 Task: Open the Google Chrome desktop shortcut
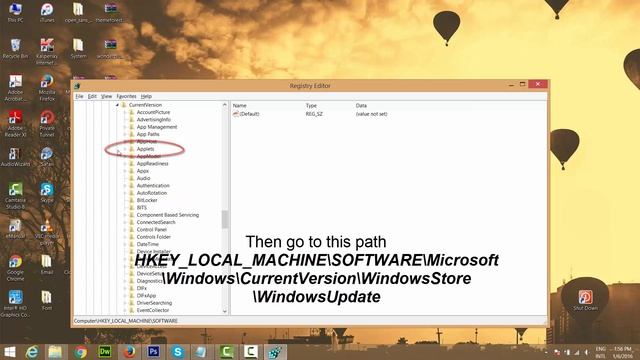(x=15, y=268)
